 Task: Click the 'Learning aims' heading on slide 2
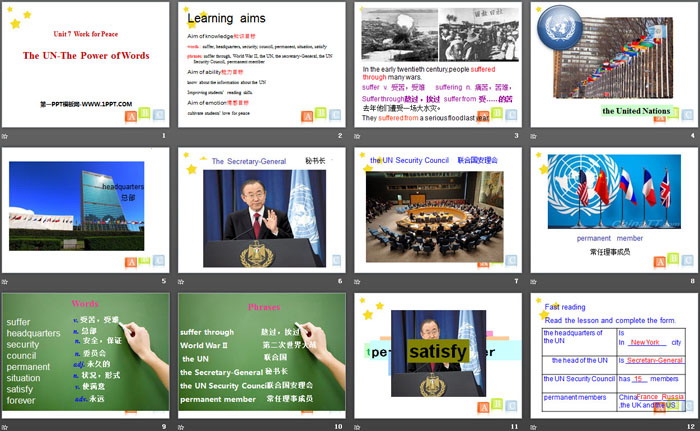pos(225,18)
